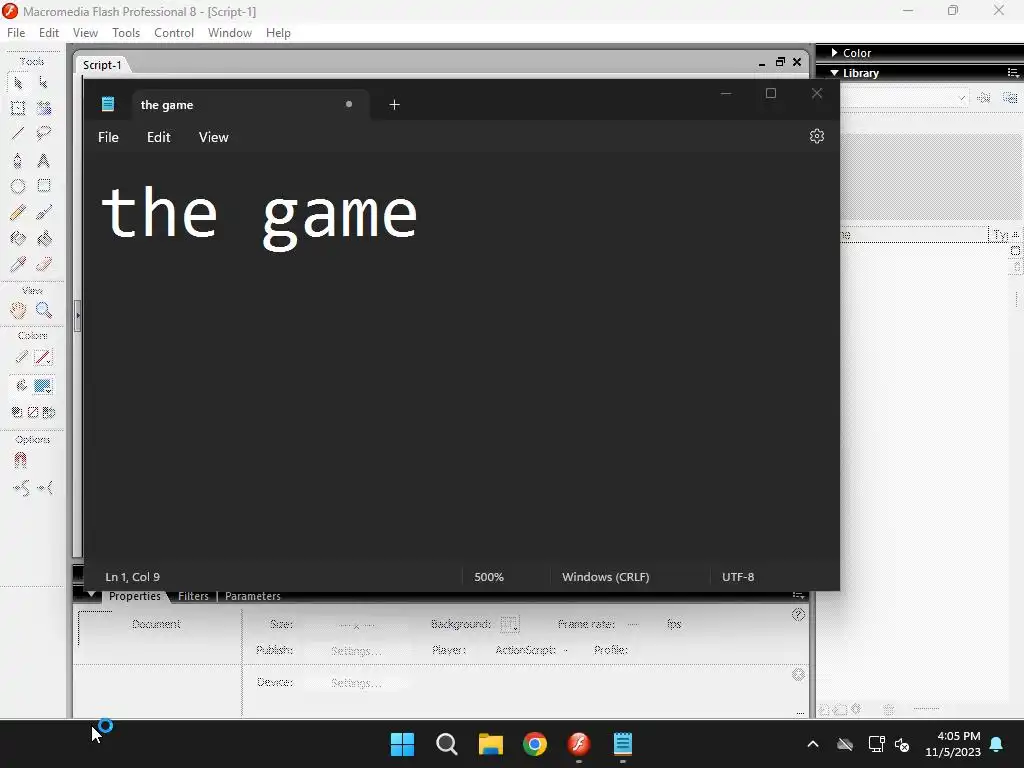Viewport: 1024px width, 768px height.
Task: Select the Paint Bucket tool
Action: pyautogui.click(x=44, y=238)
